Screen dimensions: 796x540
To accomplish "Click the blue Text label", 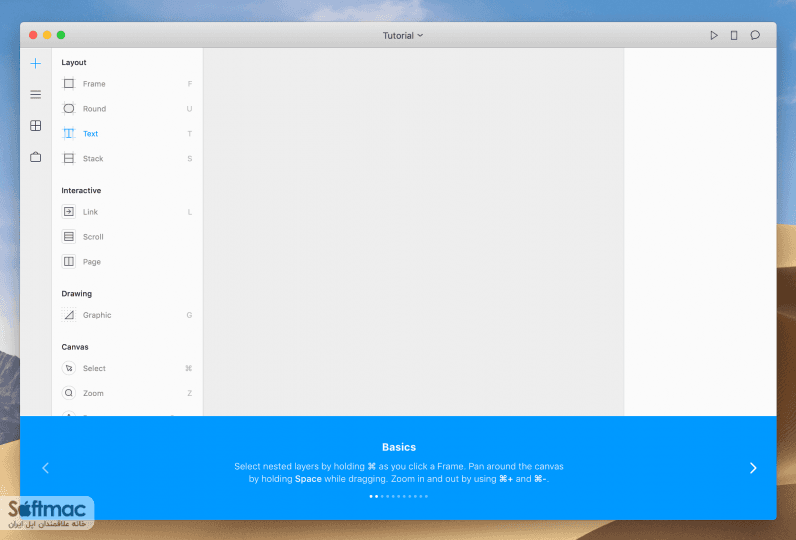I will coord(90,134).
